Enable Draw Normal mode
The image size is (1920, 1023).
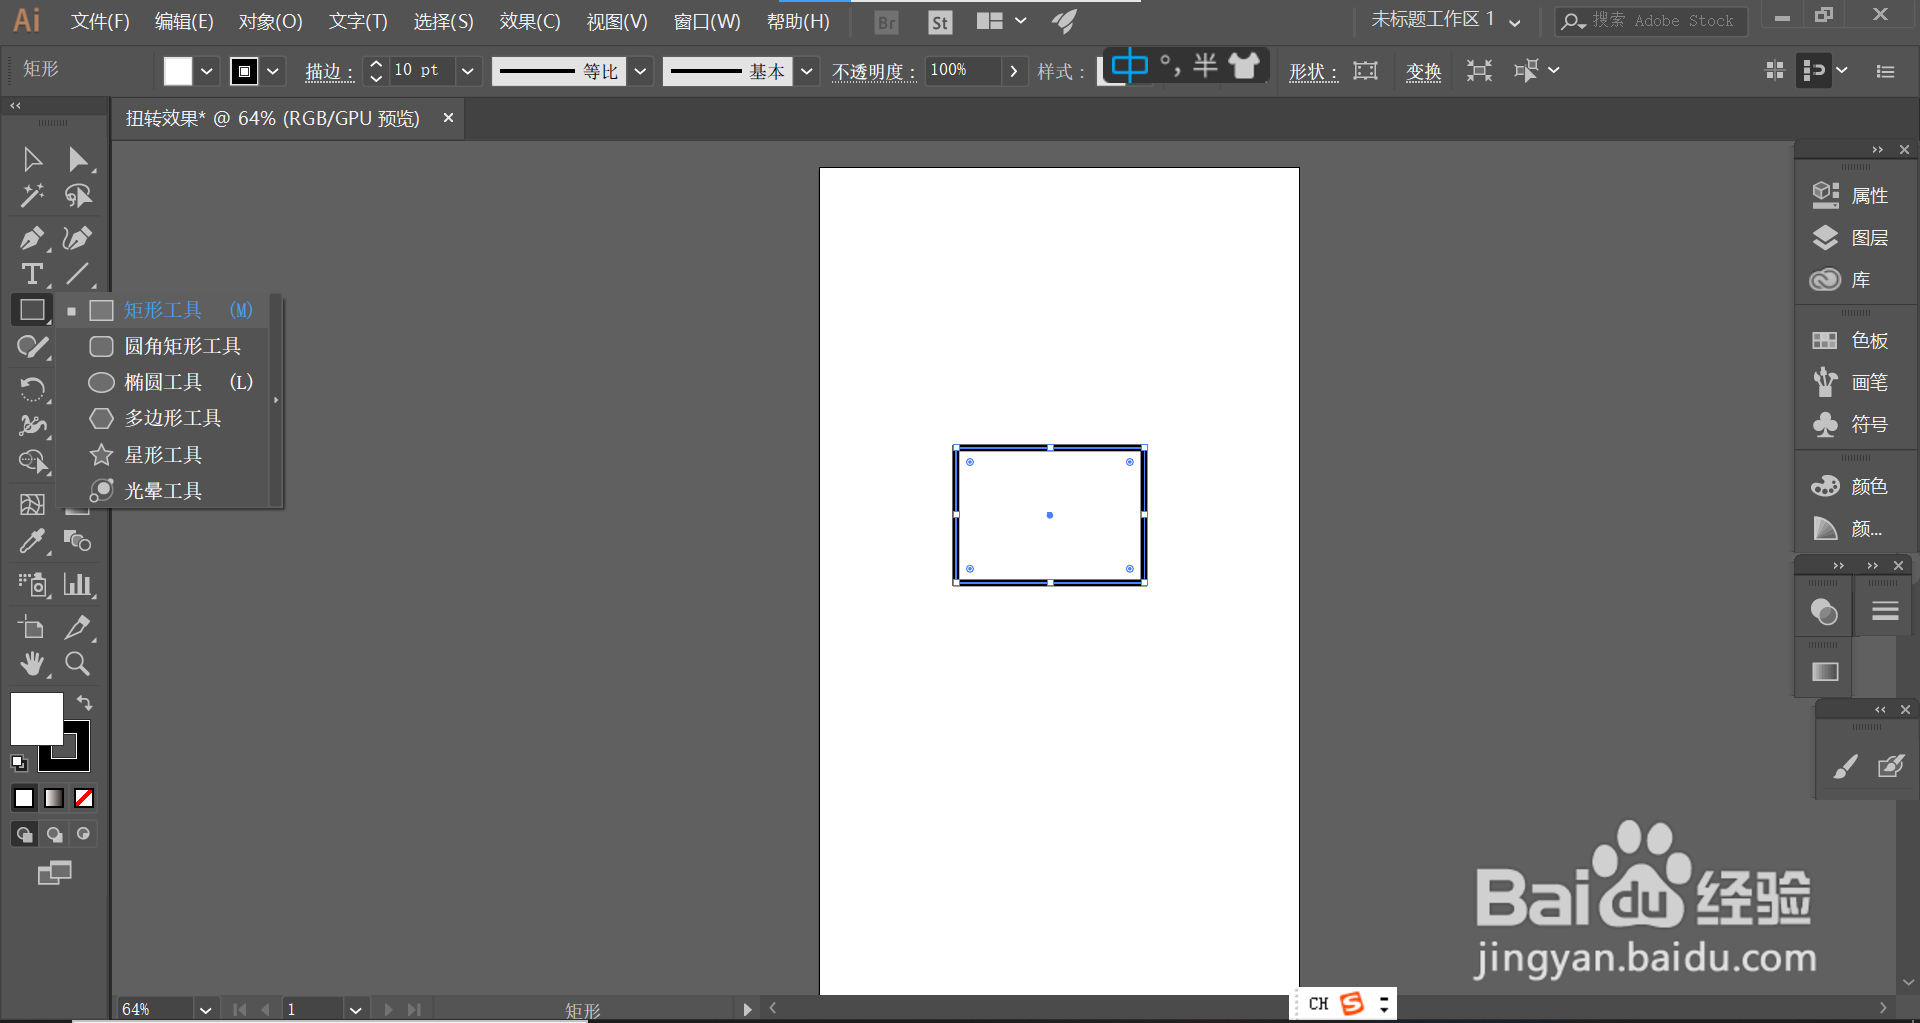24,834
